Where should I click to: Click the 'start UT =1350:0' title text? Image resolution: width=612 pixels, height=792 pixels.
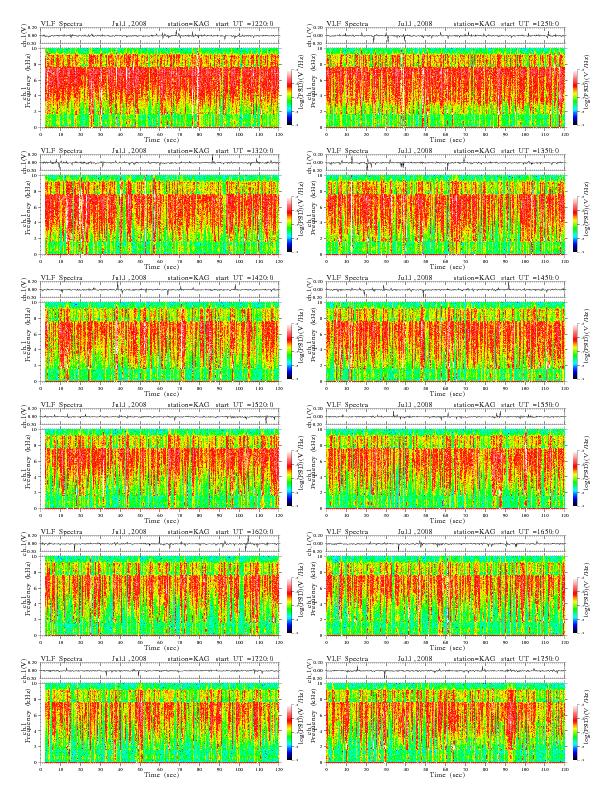coord(530,151)
